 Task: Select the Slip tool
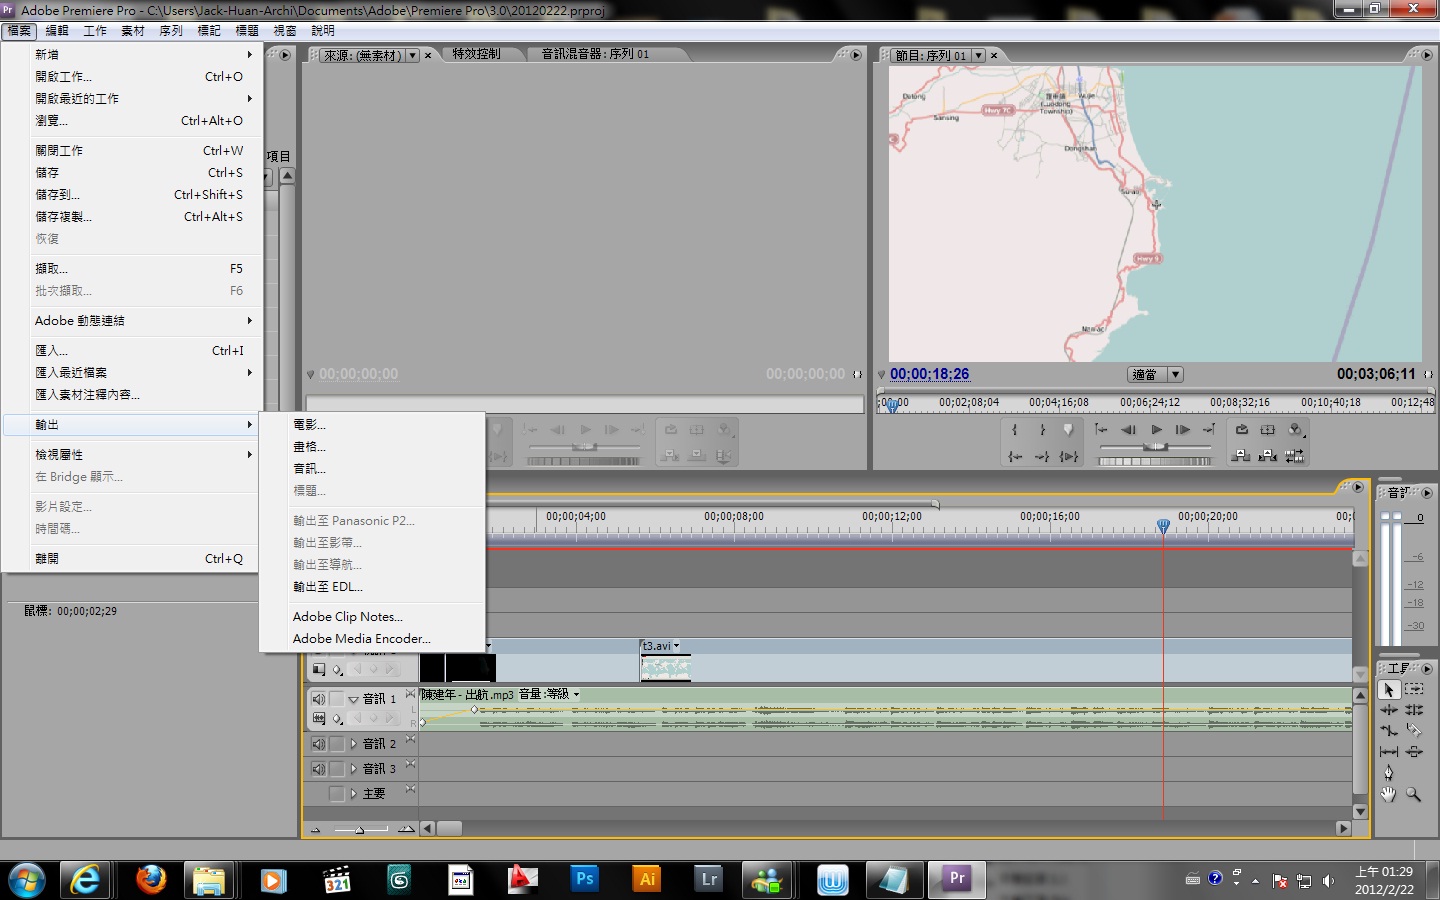[1389, 752]
